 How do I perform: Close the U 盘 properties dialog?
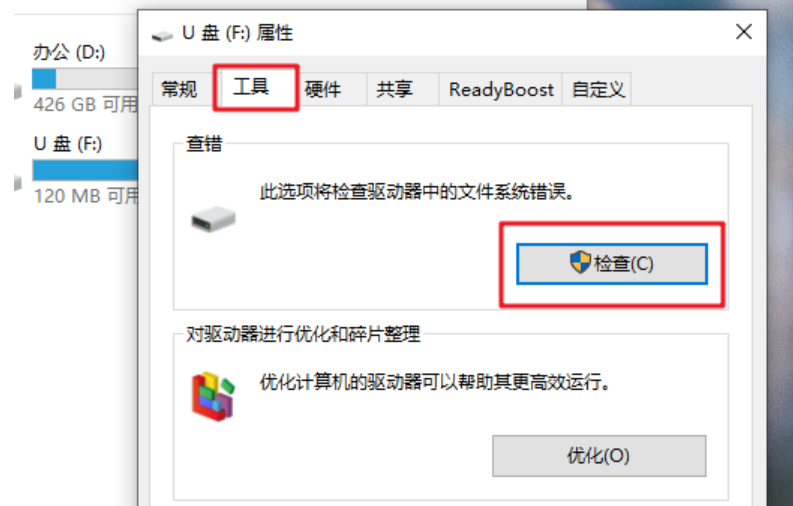[x=743, y=32]
